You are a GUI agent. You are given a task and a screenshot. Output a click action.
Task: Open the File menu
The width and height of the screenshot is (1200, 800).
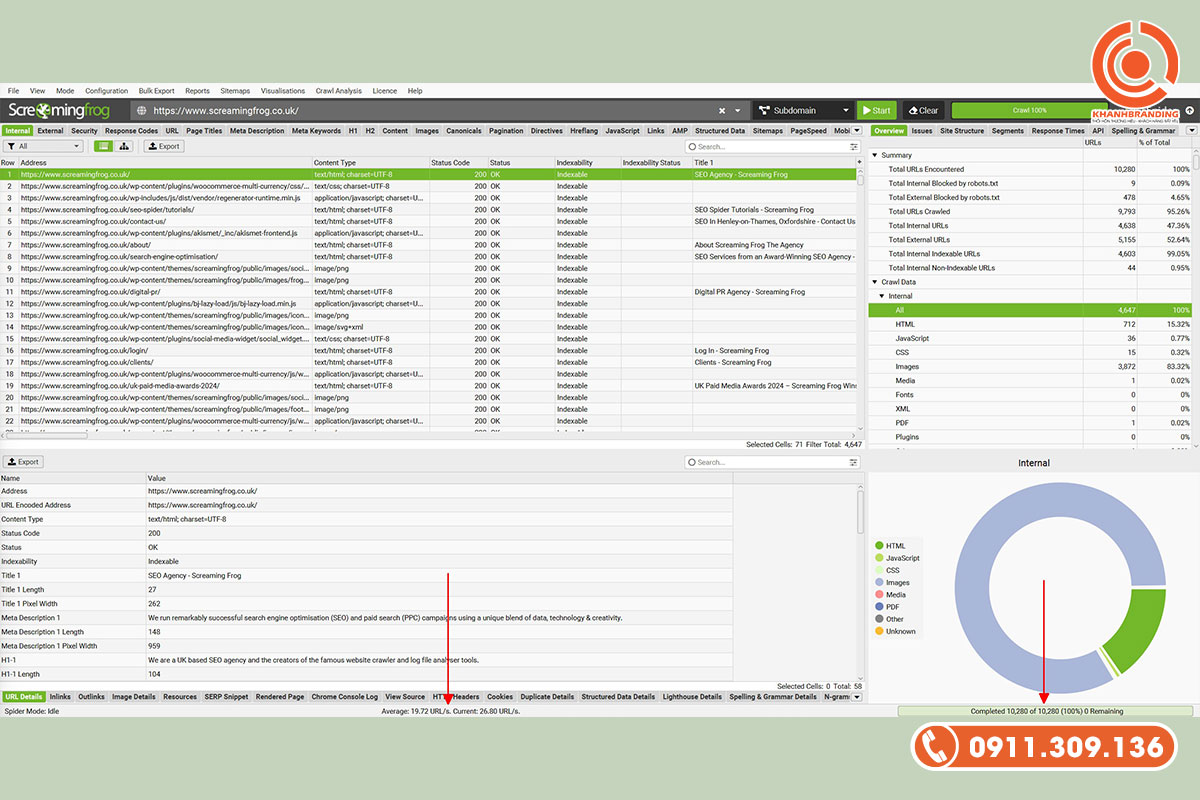14,91
